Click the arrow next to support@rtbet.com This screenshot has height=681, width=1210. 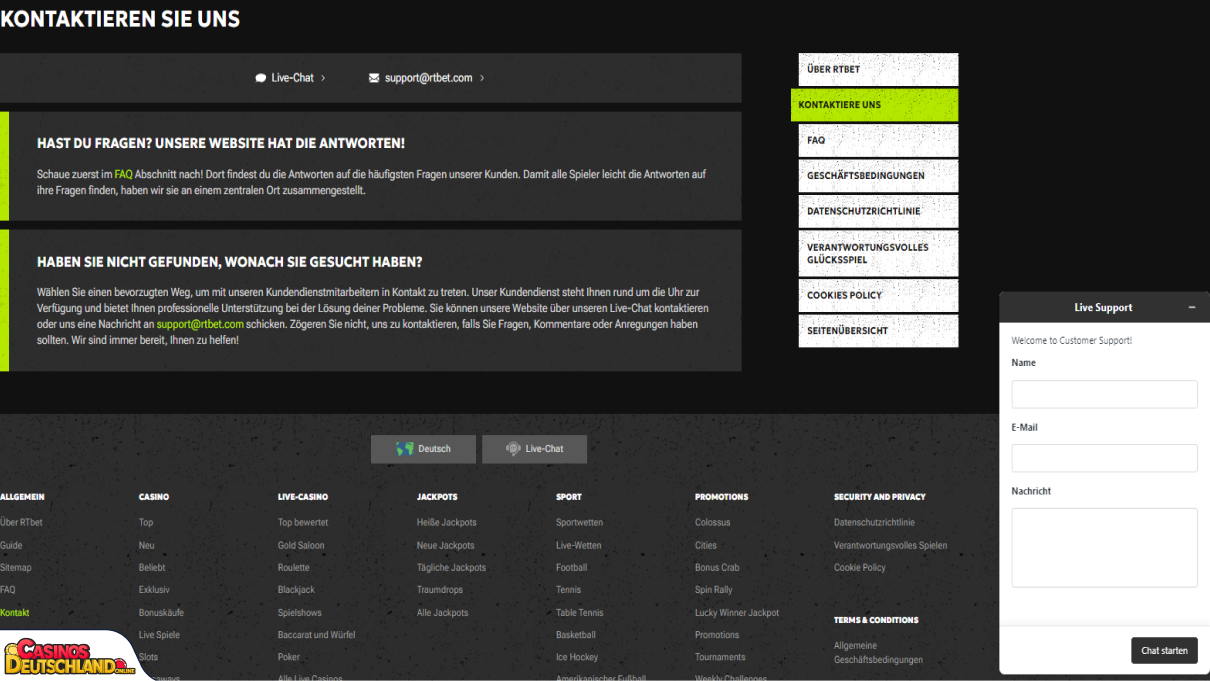pyautogui.click(x=482, y=78)
